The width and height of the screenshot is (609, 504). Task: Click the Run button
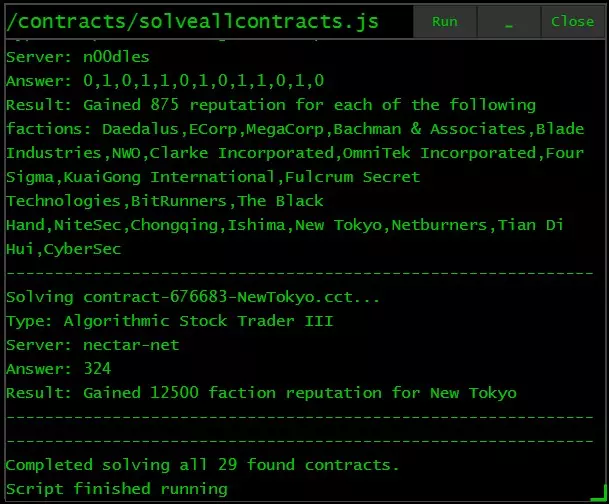pos(445,21)
